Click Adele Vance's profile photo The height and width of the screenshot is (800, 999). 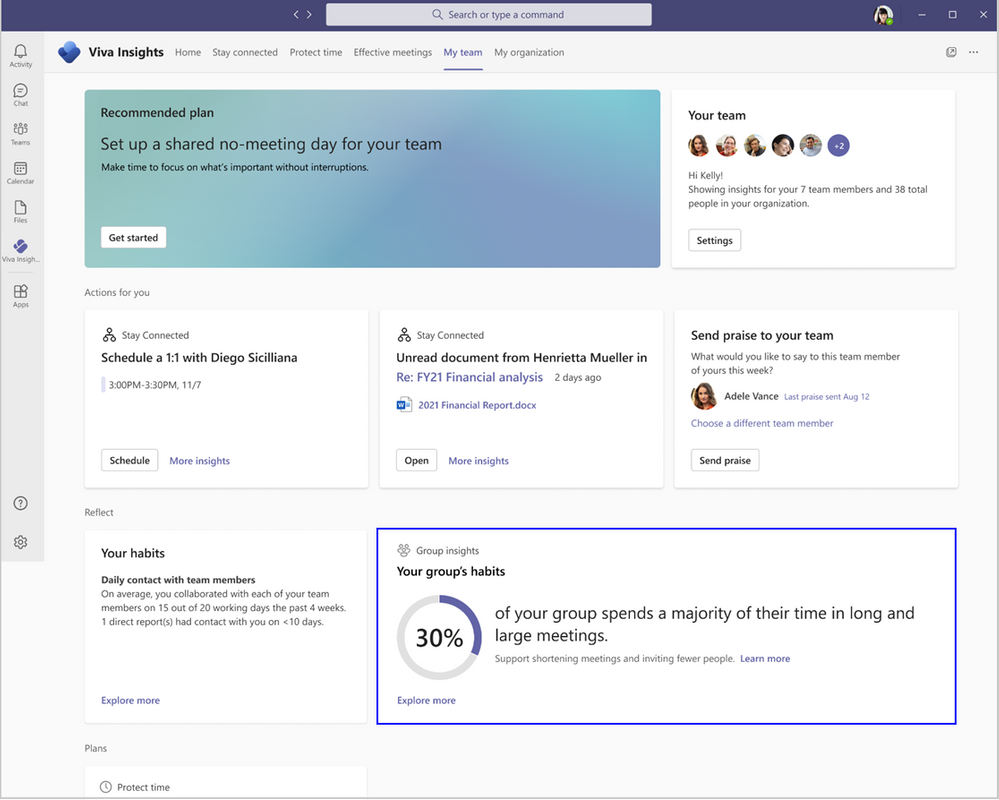(704, 396)
